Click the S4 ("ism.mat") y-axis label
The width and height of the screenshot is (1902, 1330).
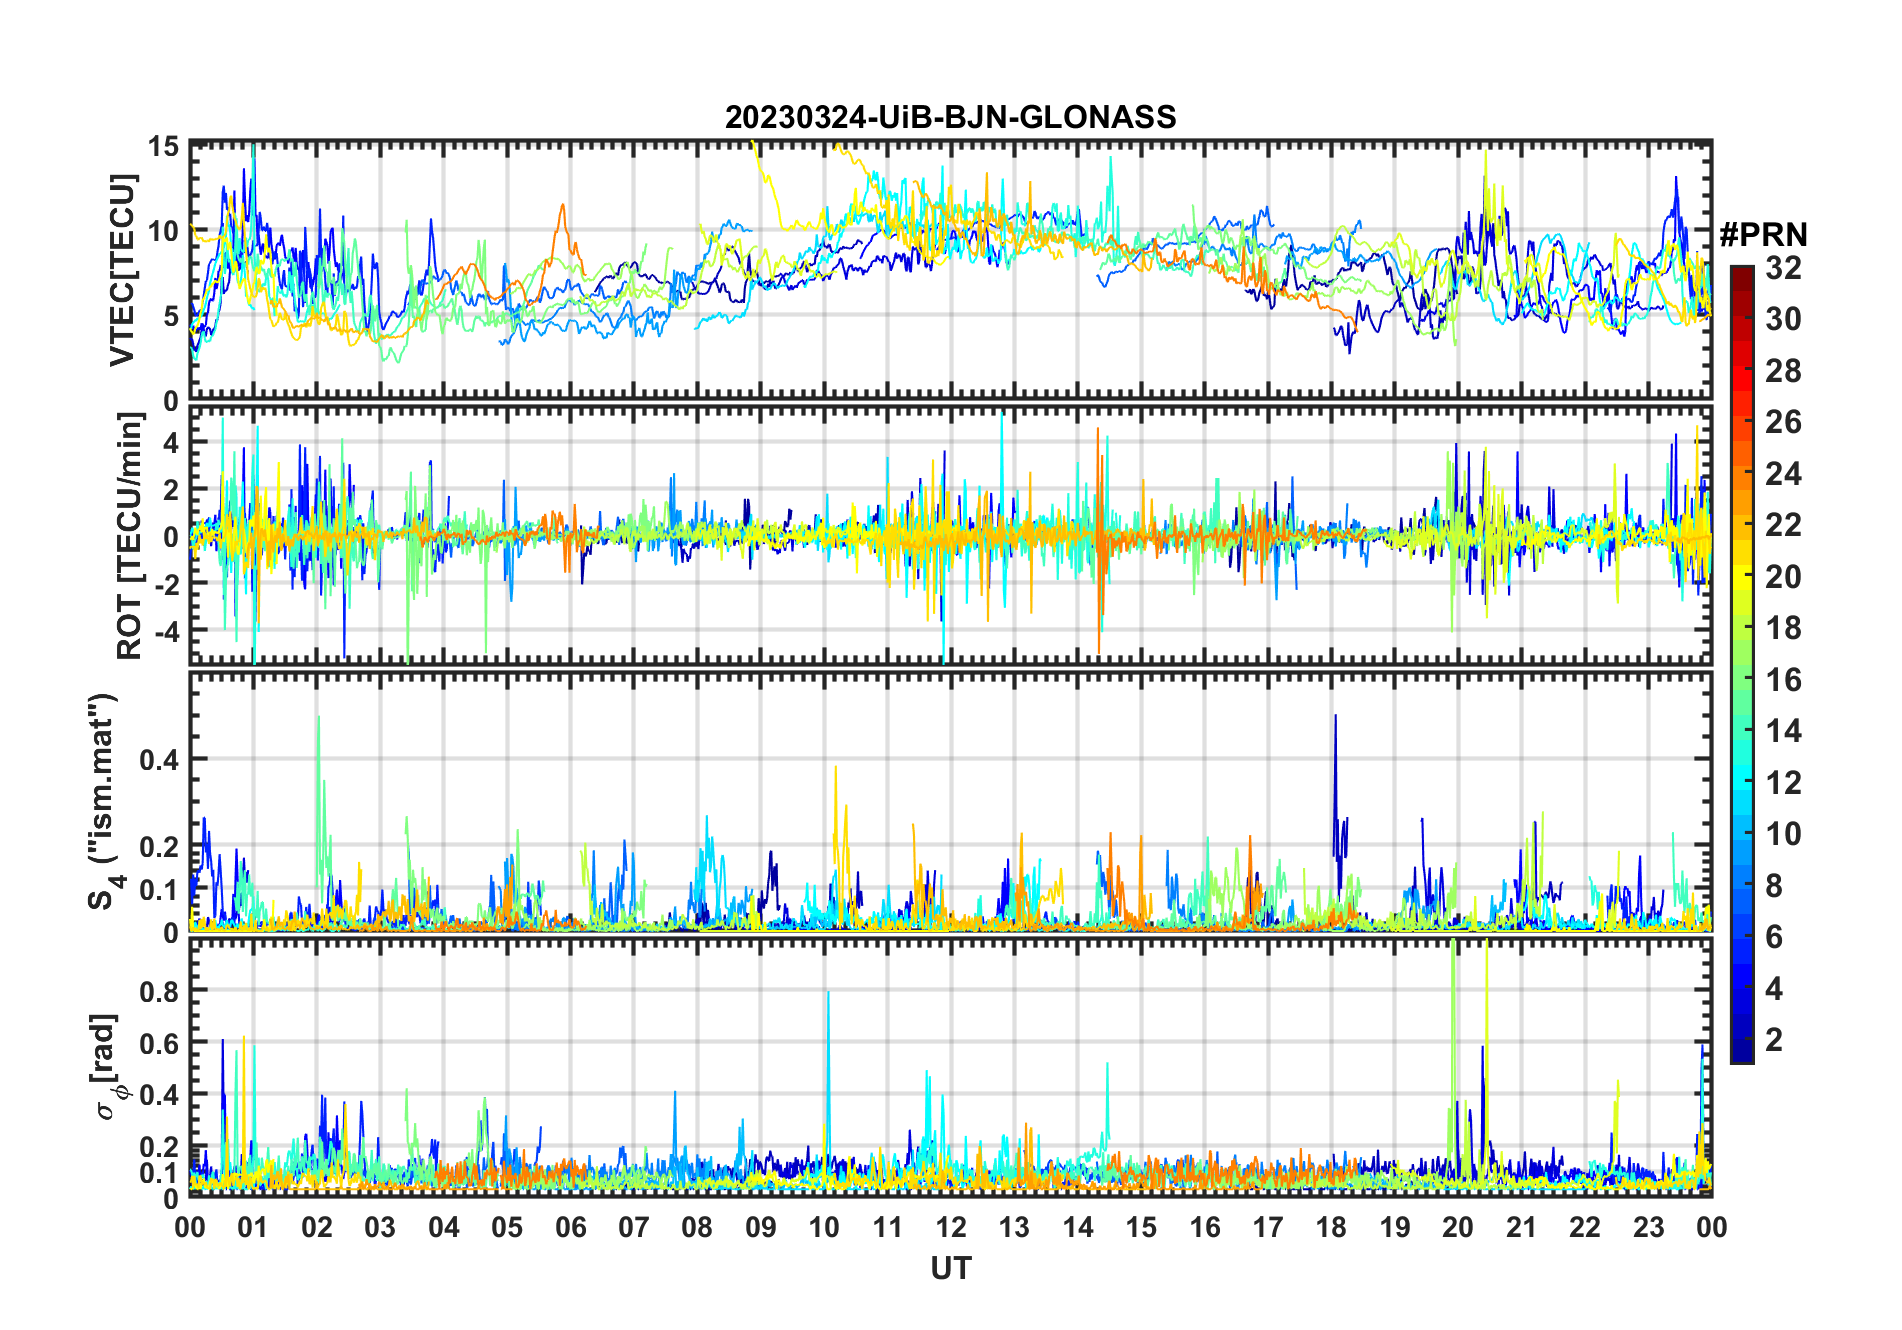tap(104, 802)
